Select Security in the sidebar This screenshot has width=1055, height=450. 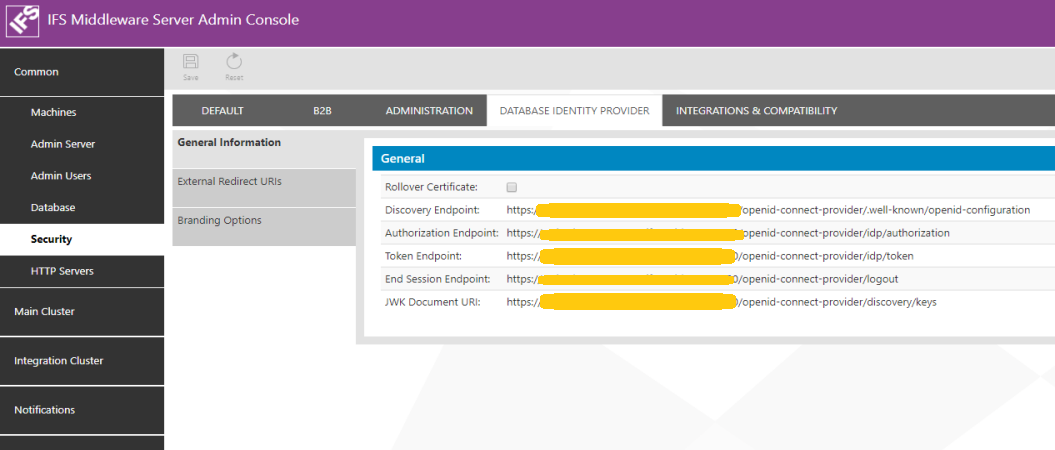[82, 239]
